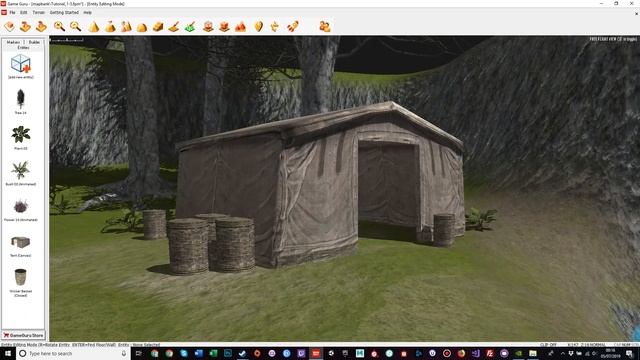Select the twin-peak terrain shaping tool
Image resolution: width=640 pixels, height=360 pixels.
126,27
